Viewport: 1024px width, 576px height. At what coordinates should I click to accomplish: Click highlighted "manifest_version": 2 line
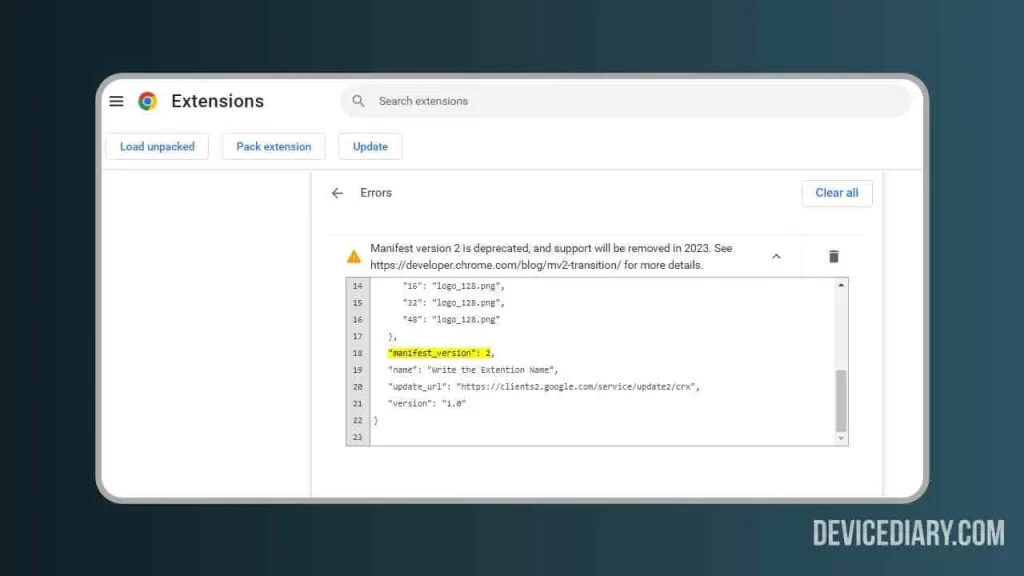pos(441,353)
